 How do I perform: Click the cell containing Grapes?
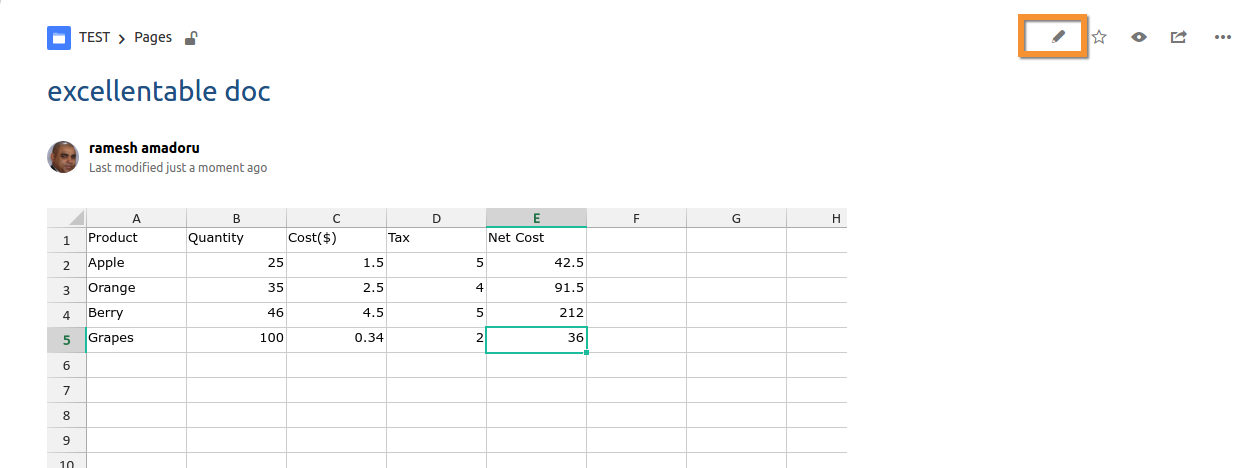tap(137, 339)
